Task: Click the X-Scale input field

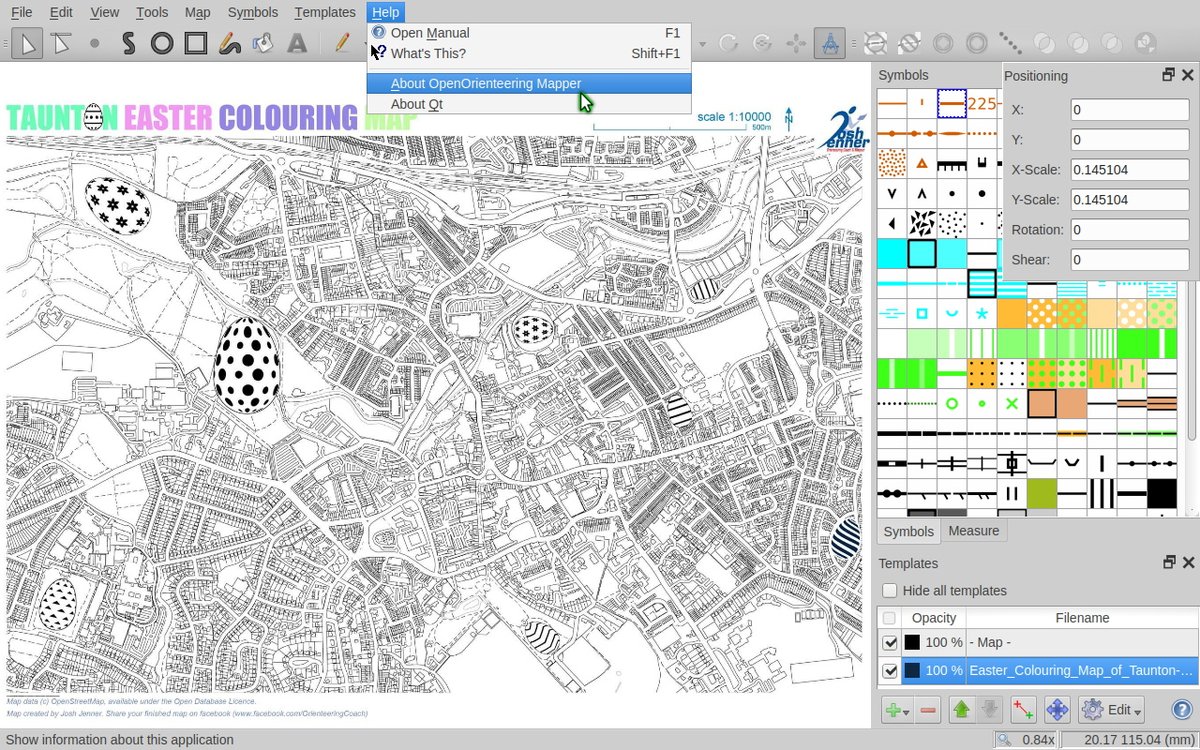Action: point(1129,170)
